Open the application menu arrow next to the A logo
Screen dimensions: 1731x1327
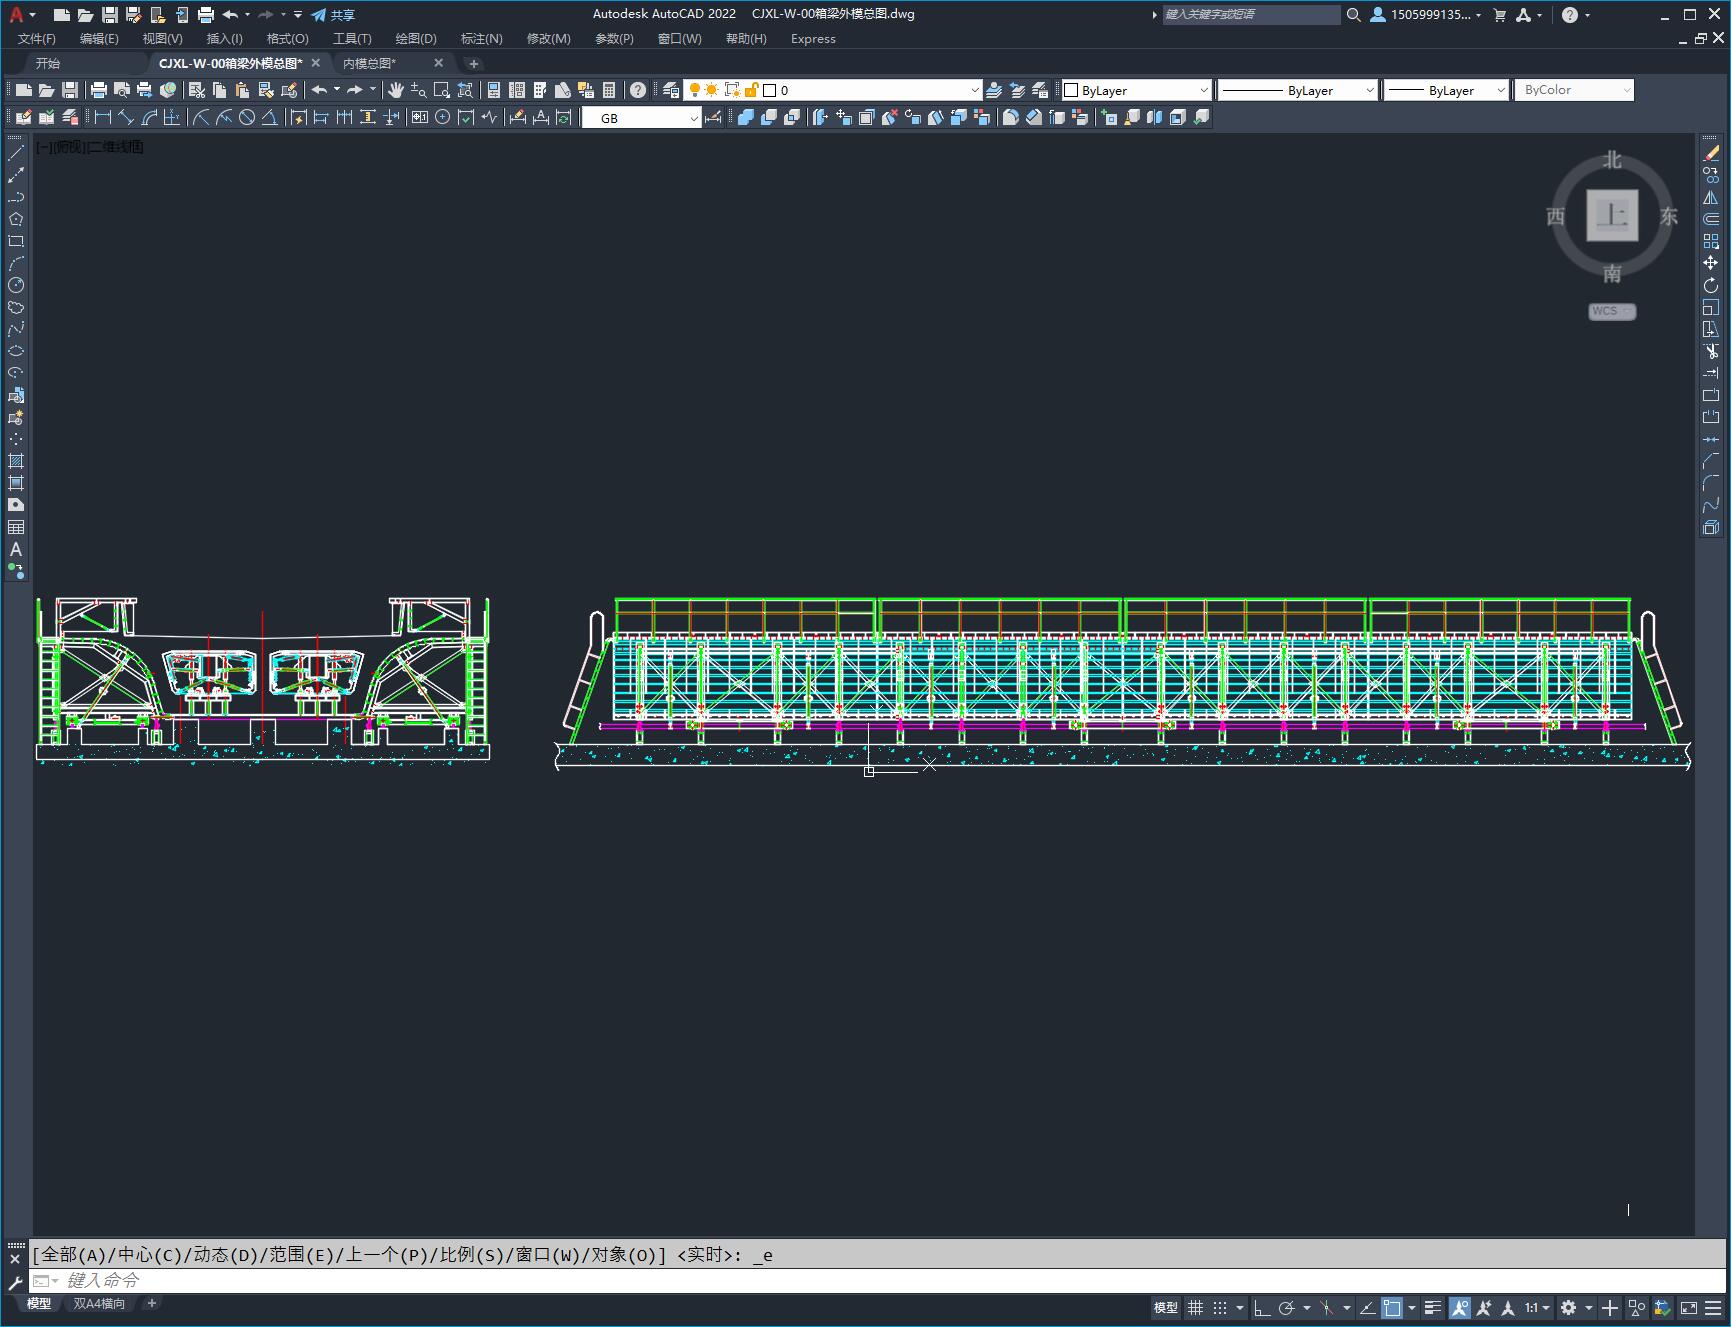pos(33,15)
